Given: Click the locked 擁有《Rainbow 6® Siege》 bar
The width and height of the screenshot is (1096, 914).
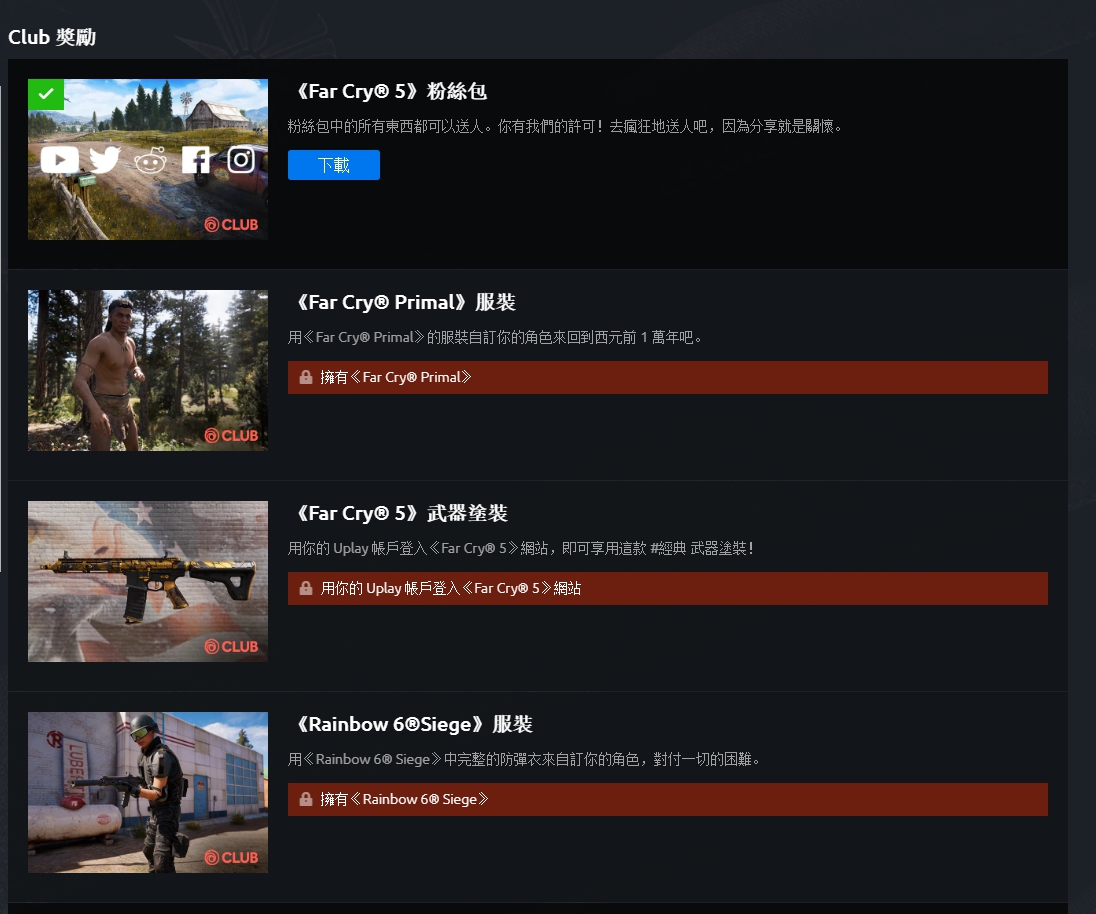Looking at the screenshot, I should [x=668, y=799].
